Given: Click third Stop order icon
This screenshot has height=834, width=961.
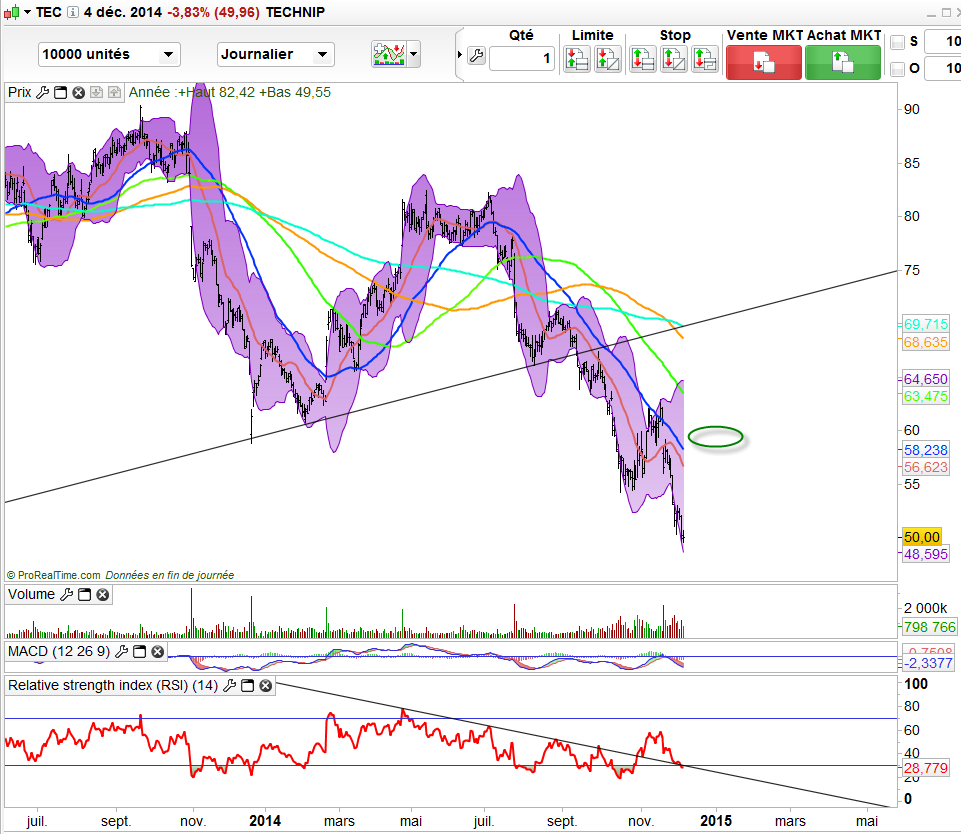Looking at the screenshot, I should click(x=705, y=59).
